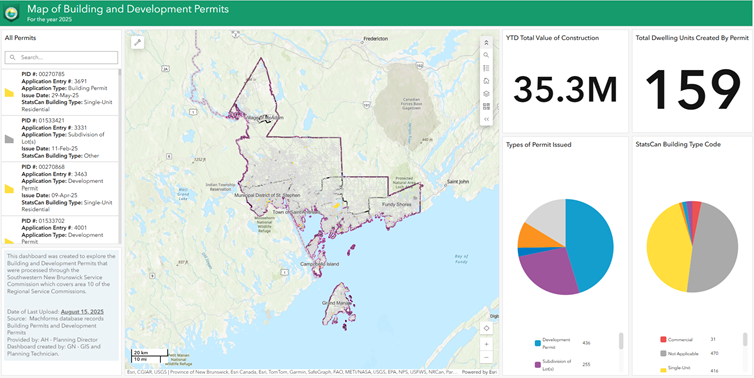Viewport: 754px width, 378px height.
Task: Click the StatsCan Building Type legend scrollbar
Action: click(x=745, y=340)
